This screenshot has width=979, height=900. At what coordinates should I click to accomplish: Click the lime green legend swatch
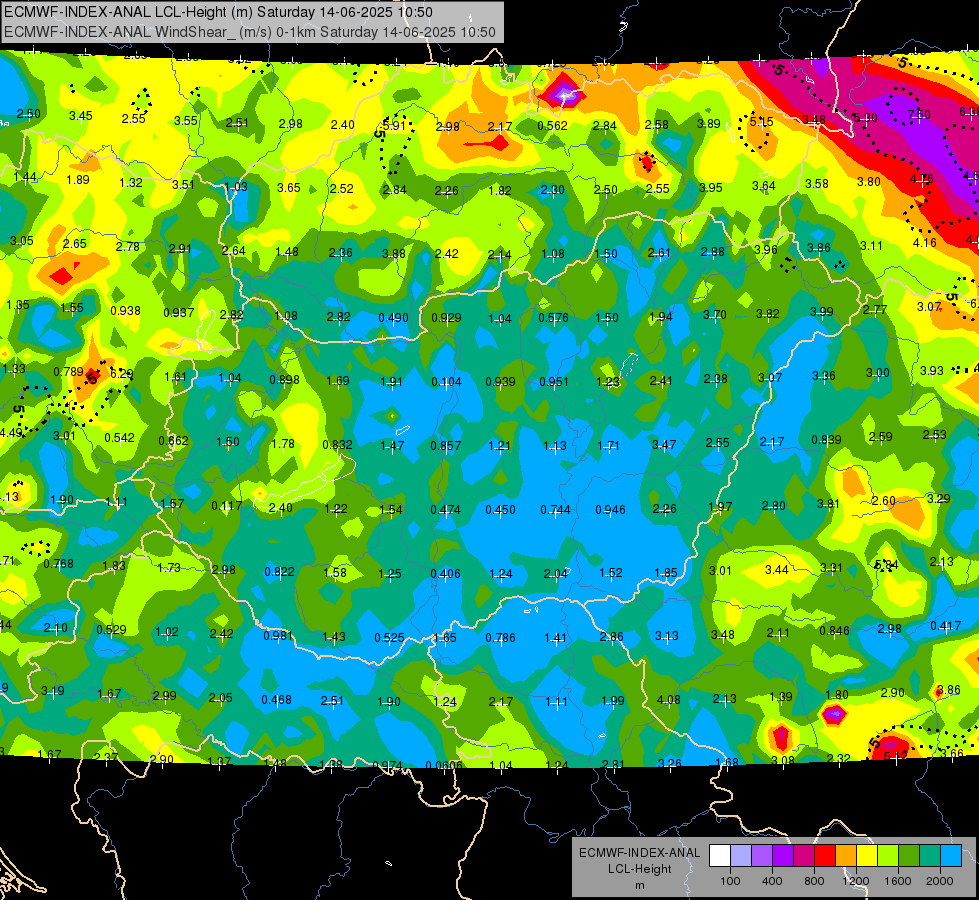point(888,856)
